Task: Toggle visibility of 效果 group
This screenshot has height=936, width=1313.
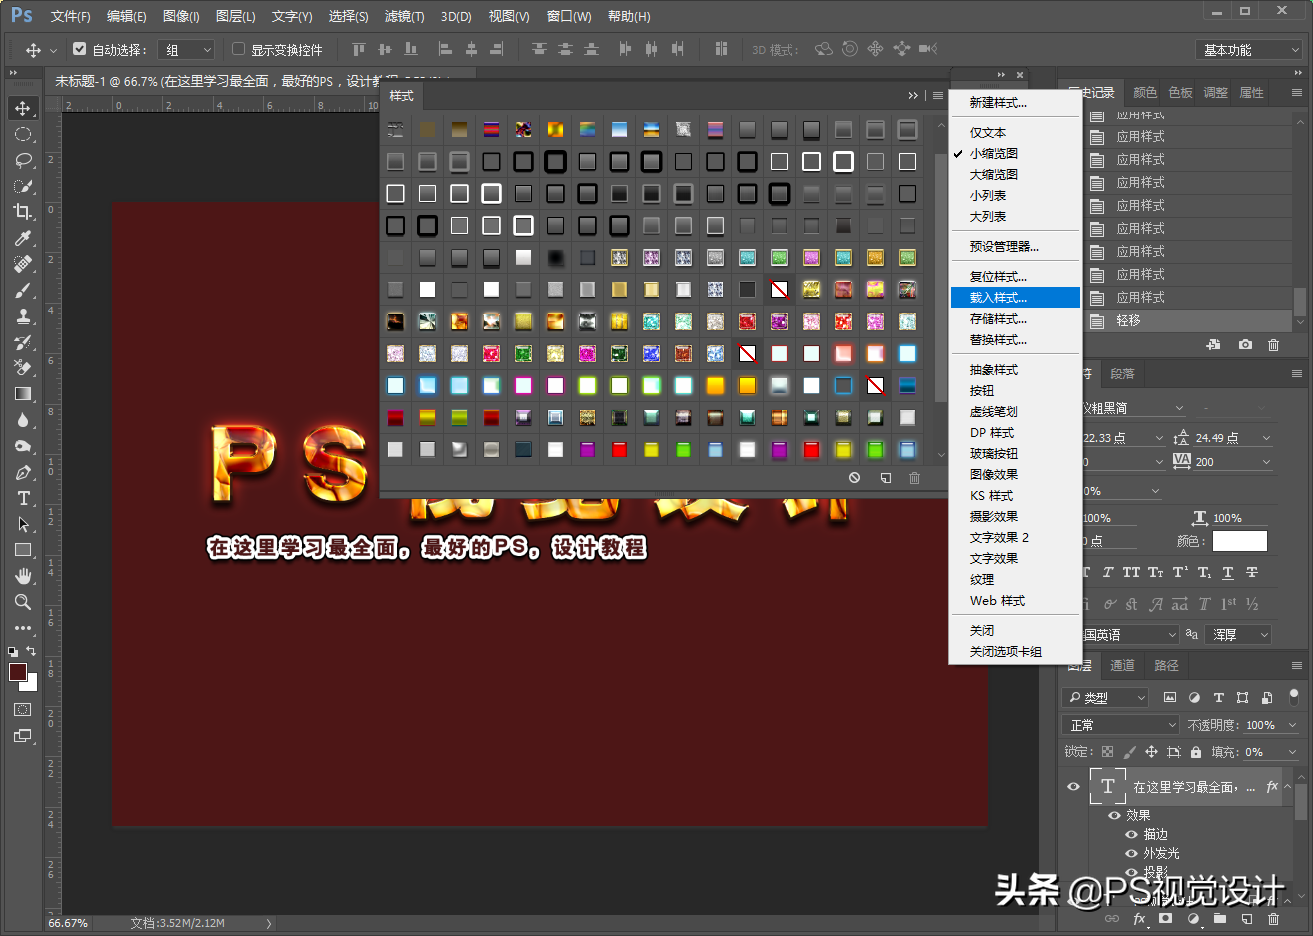Action: tap(1113, 815)
